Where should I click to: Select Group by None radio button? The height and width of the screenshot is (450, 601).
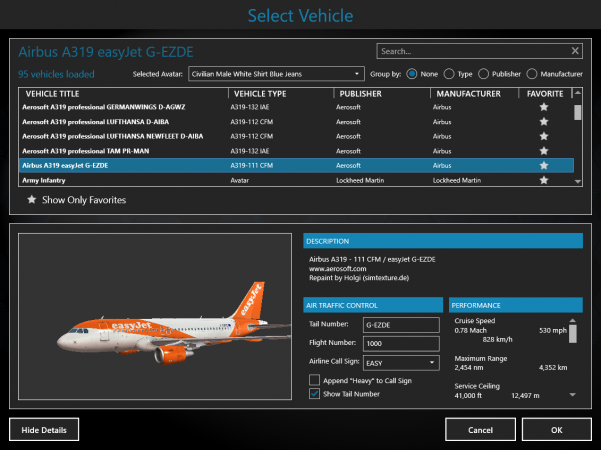(412, 74)
